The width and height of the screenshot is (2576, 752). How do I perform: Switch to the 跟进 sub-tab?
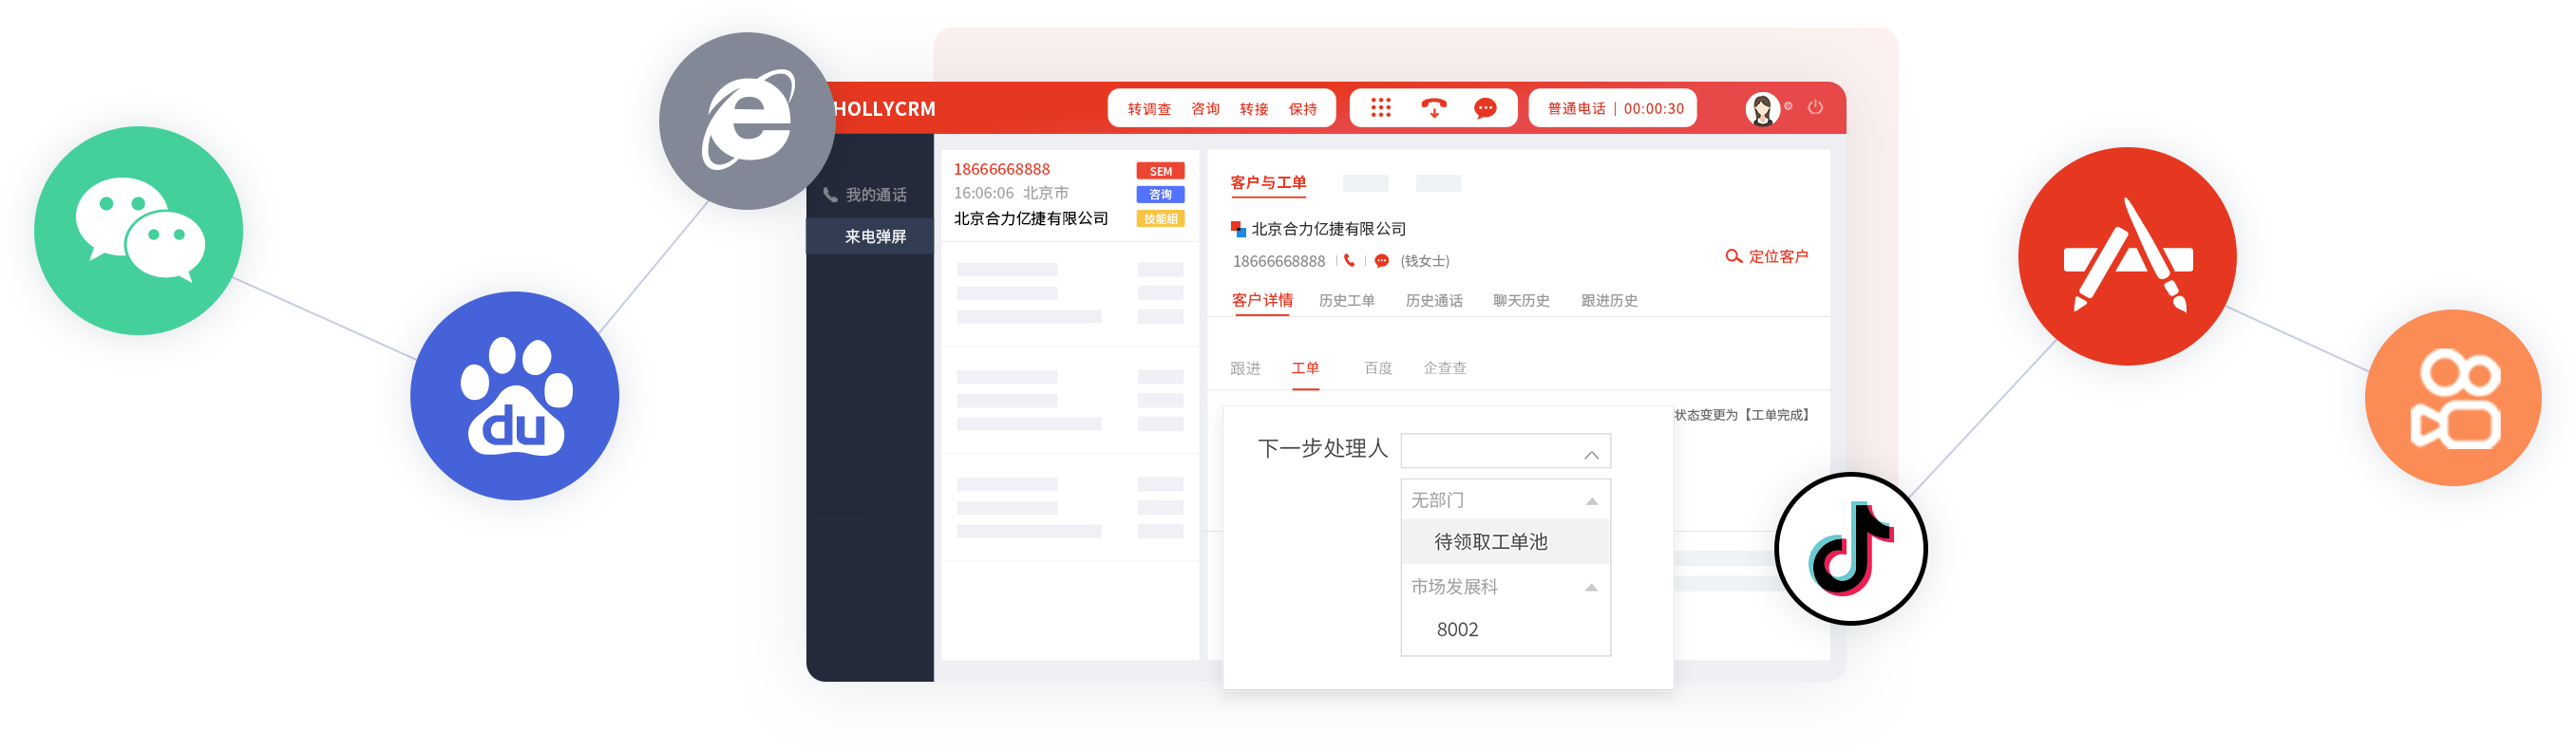pyautogui.click(x=1245, y=369)
